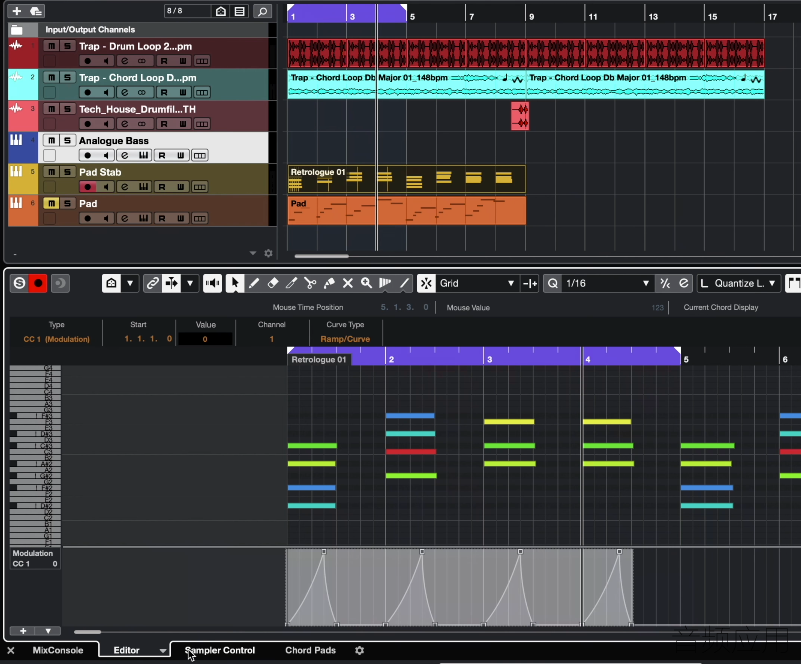Toggle Acoustic Feedback speaker button
Image resolution: width=801 pixels, height=664 pixels.
(213, 283)
